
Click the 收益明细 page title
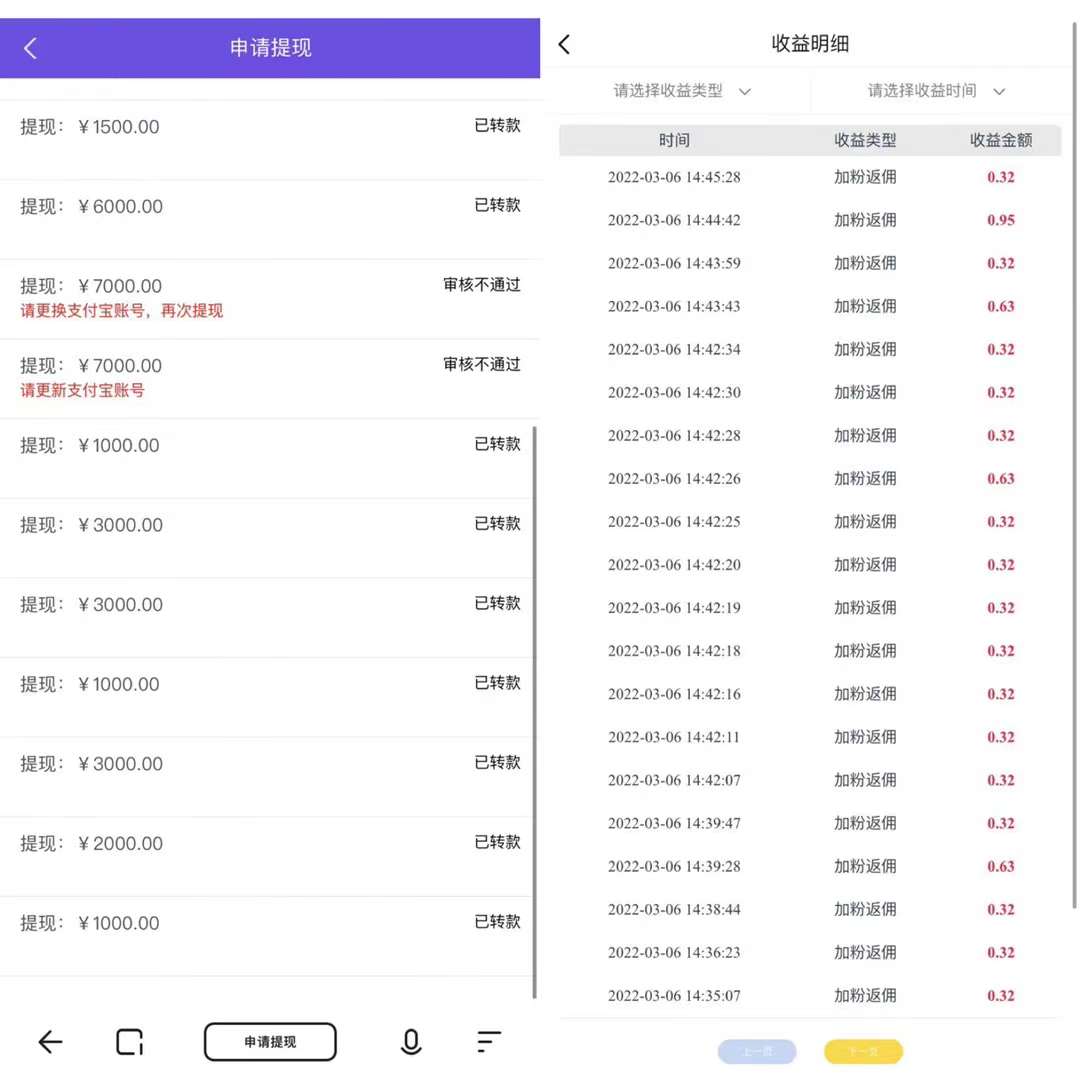pyautogui.click(x=810, y=44)
